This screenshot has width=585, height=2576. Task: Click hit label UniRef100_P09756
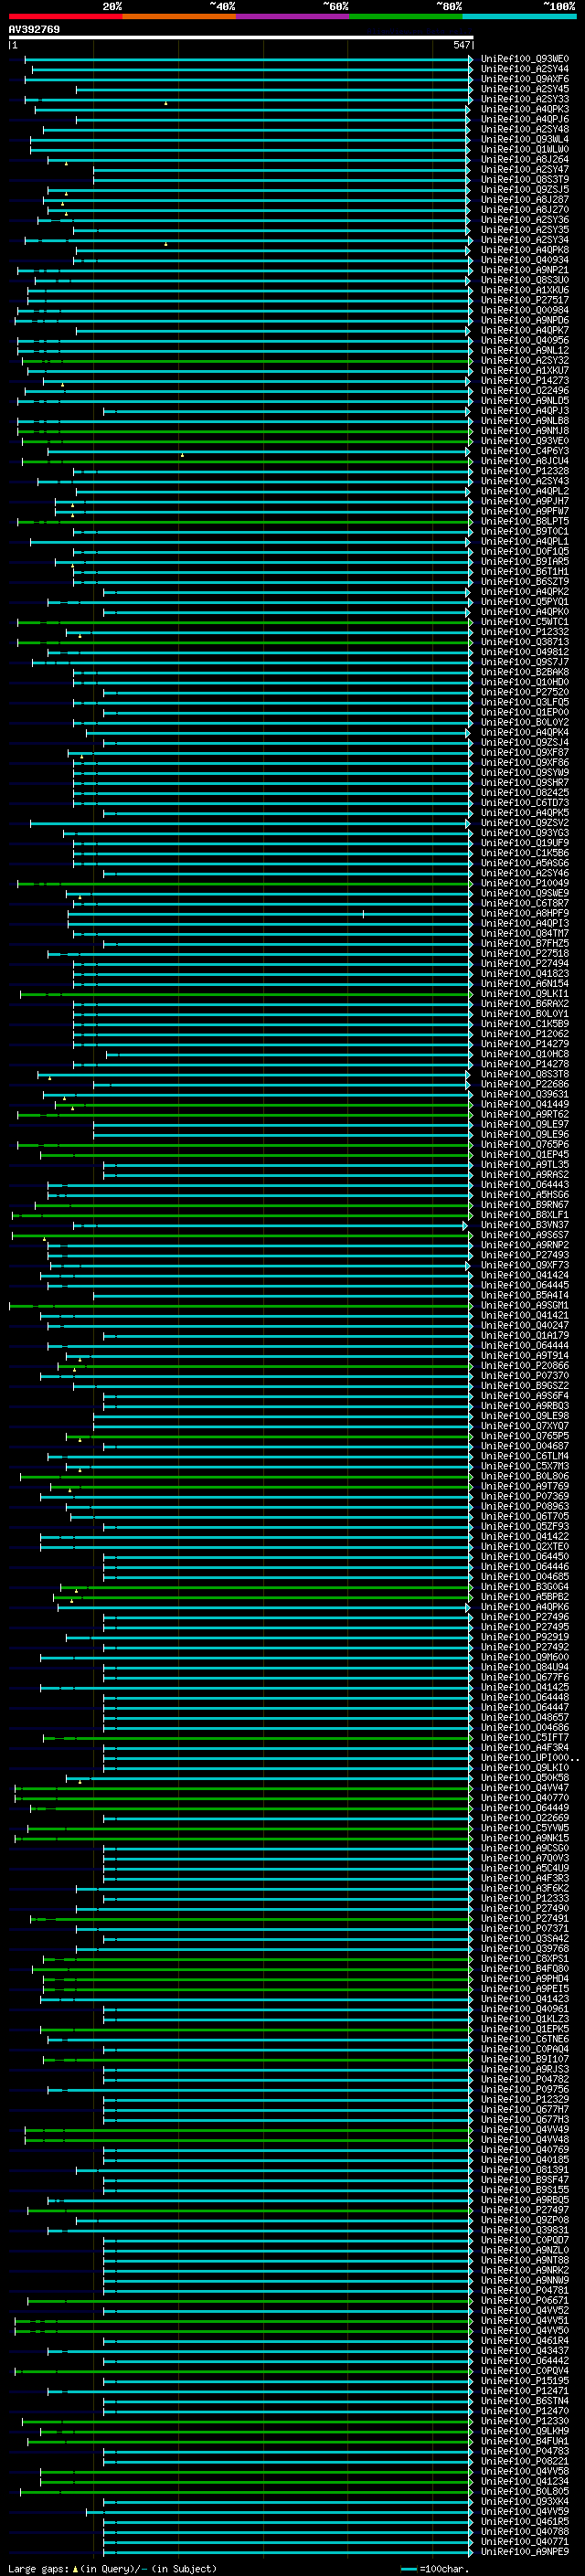524,2090
